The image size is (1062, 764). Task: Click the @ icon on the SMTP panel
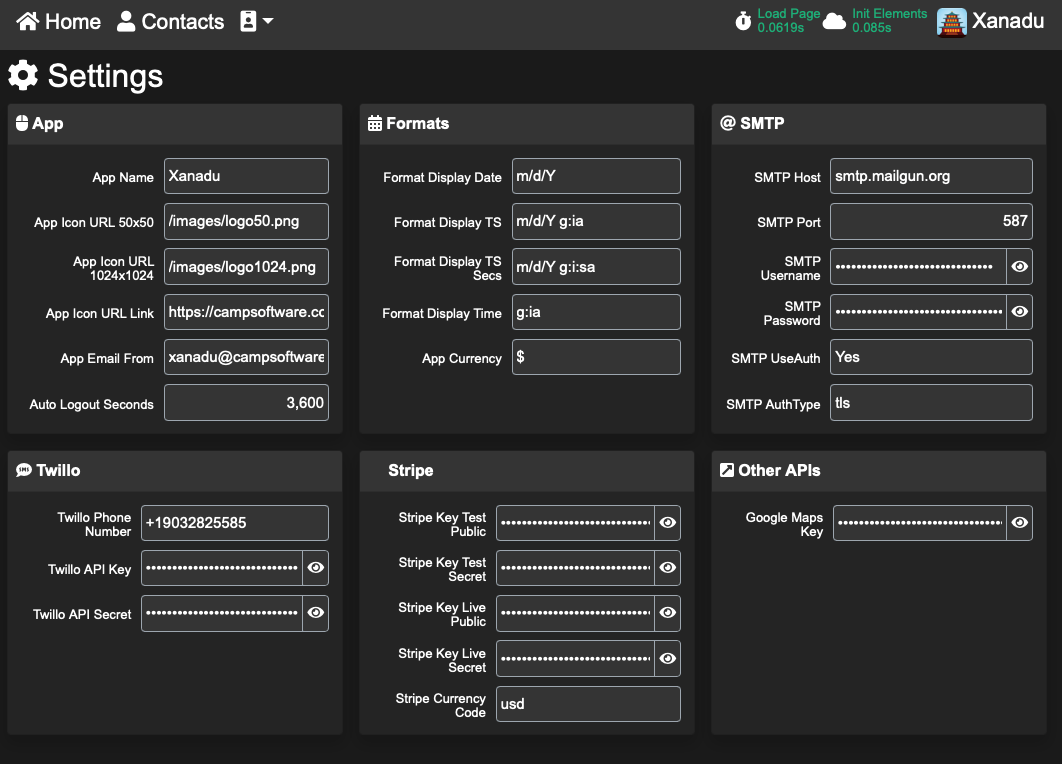pos(727,123)
